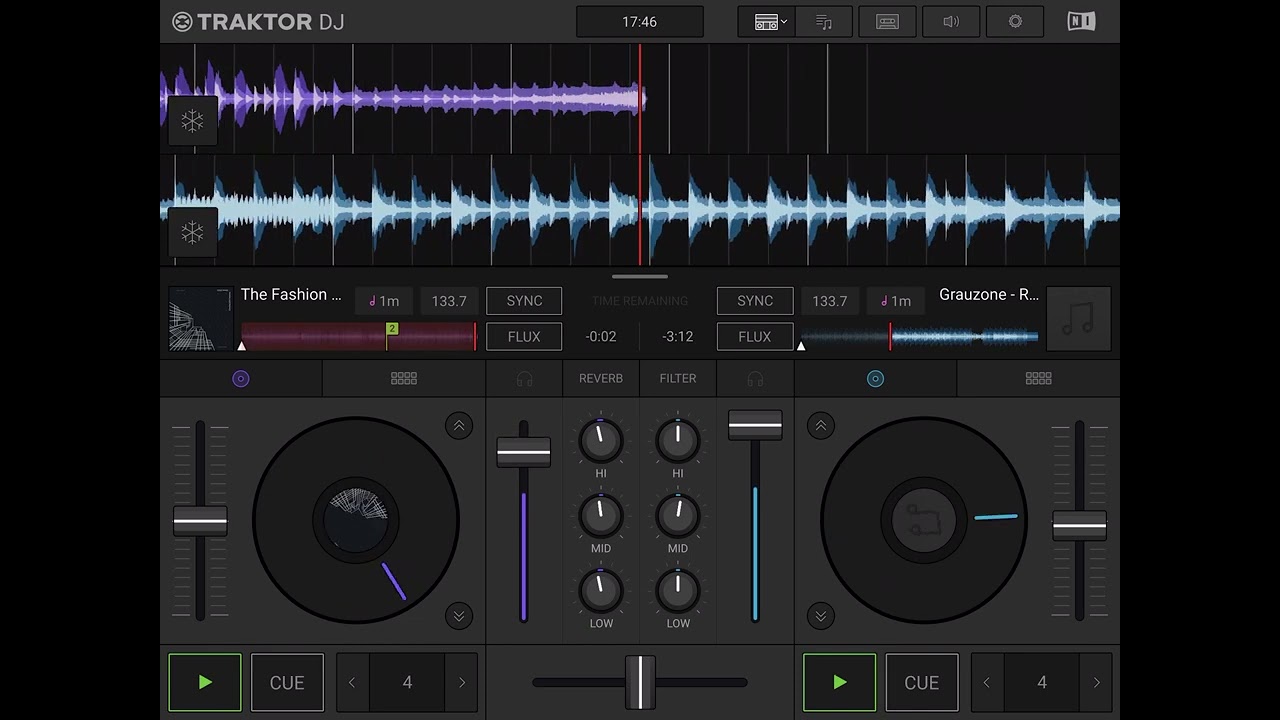Viewport: 1280px width, 720px height.
Task: Switch to REVERB effect tab
Action: click(601, 378)
